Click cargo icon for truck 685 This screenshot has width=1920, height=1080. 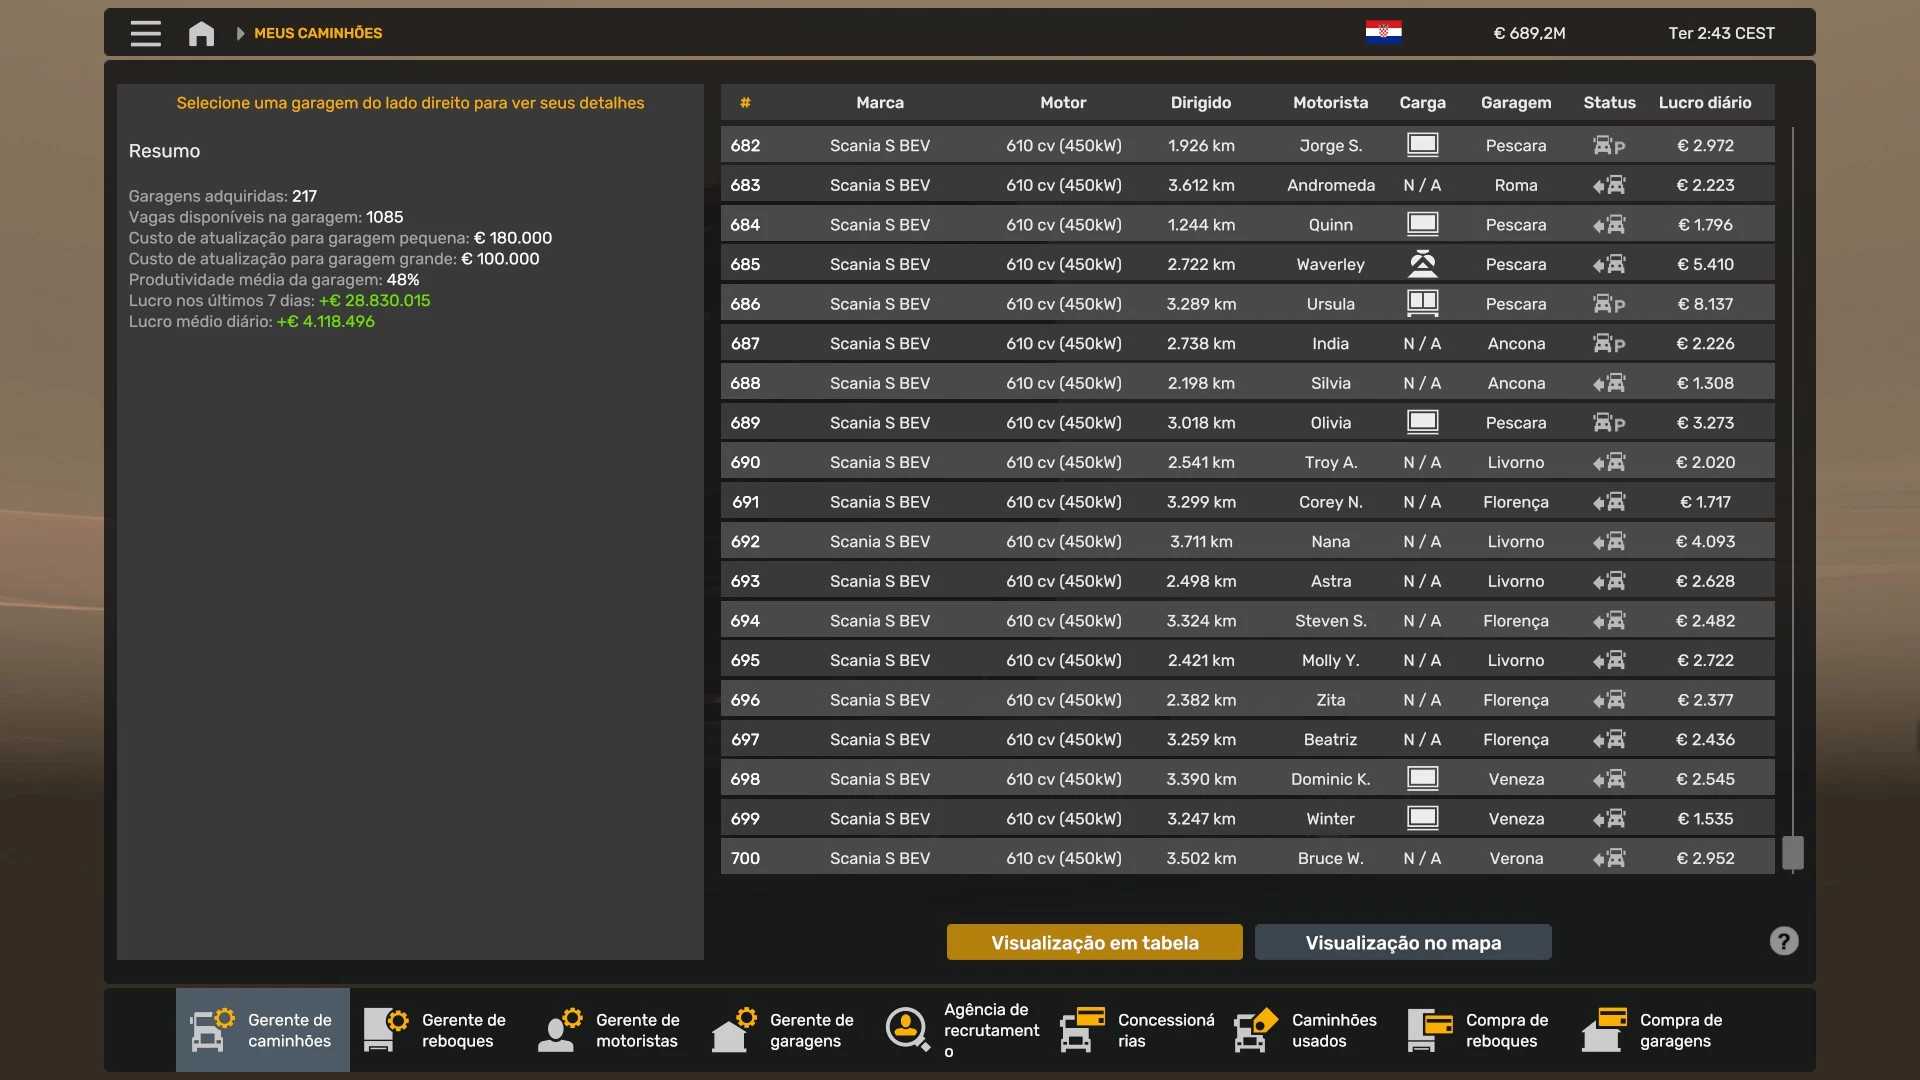[x=1422, y=264]
